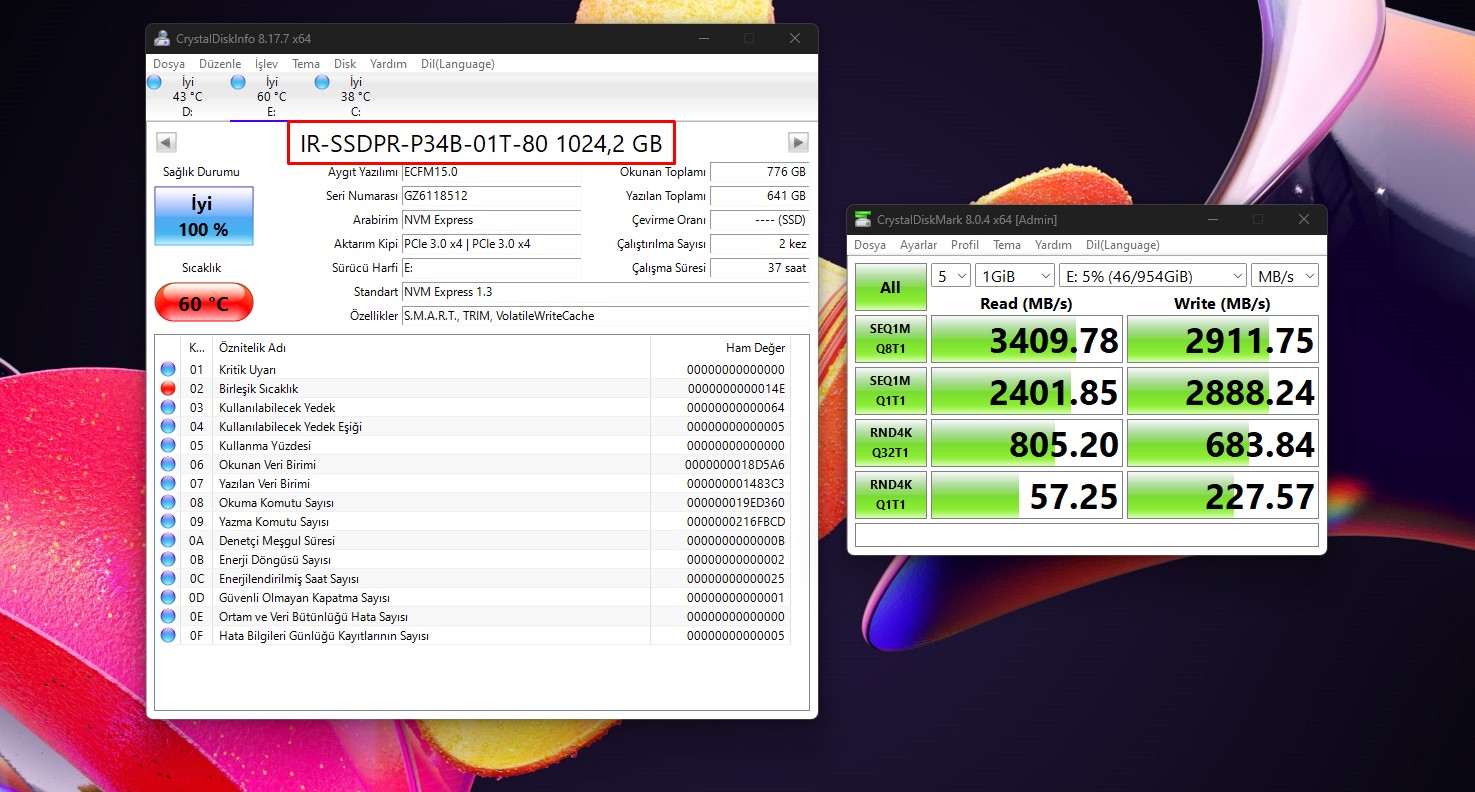
Task: Open Ayarlar menu in CrystalDiskMark
Action: 919,245
